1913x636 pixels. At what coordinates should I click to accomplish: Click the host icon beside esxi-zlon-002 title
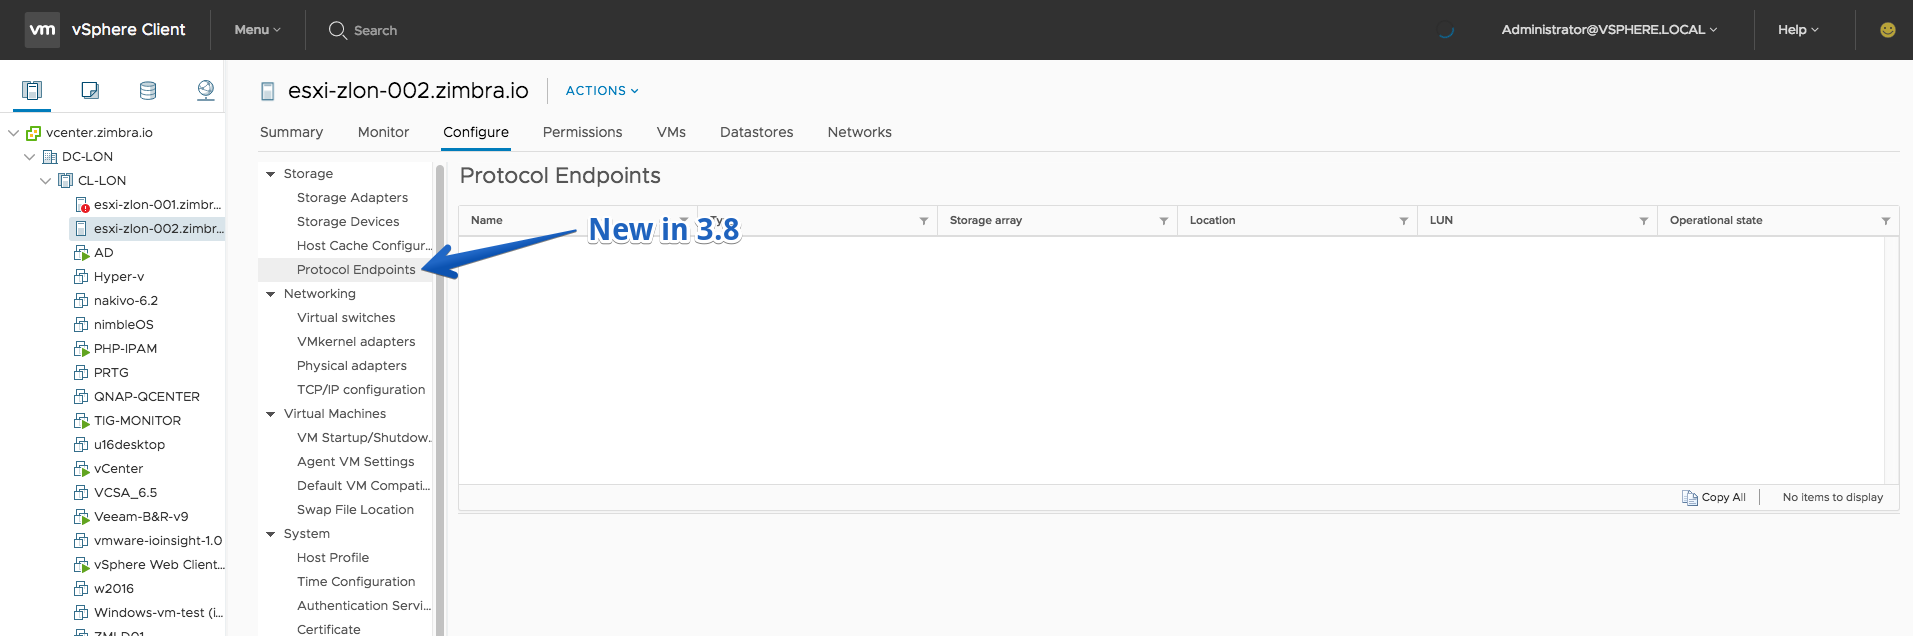pos(267,91)
